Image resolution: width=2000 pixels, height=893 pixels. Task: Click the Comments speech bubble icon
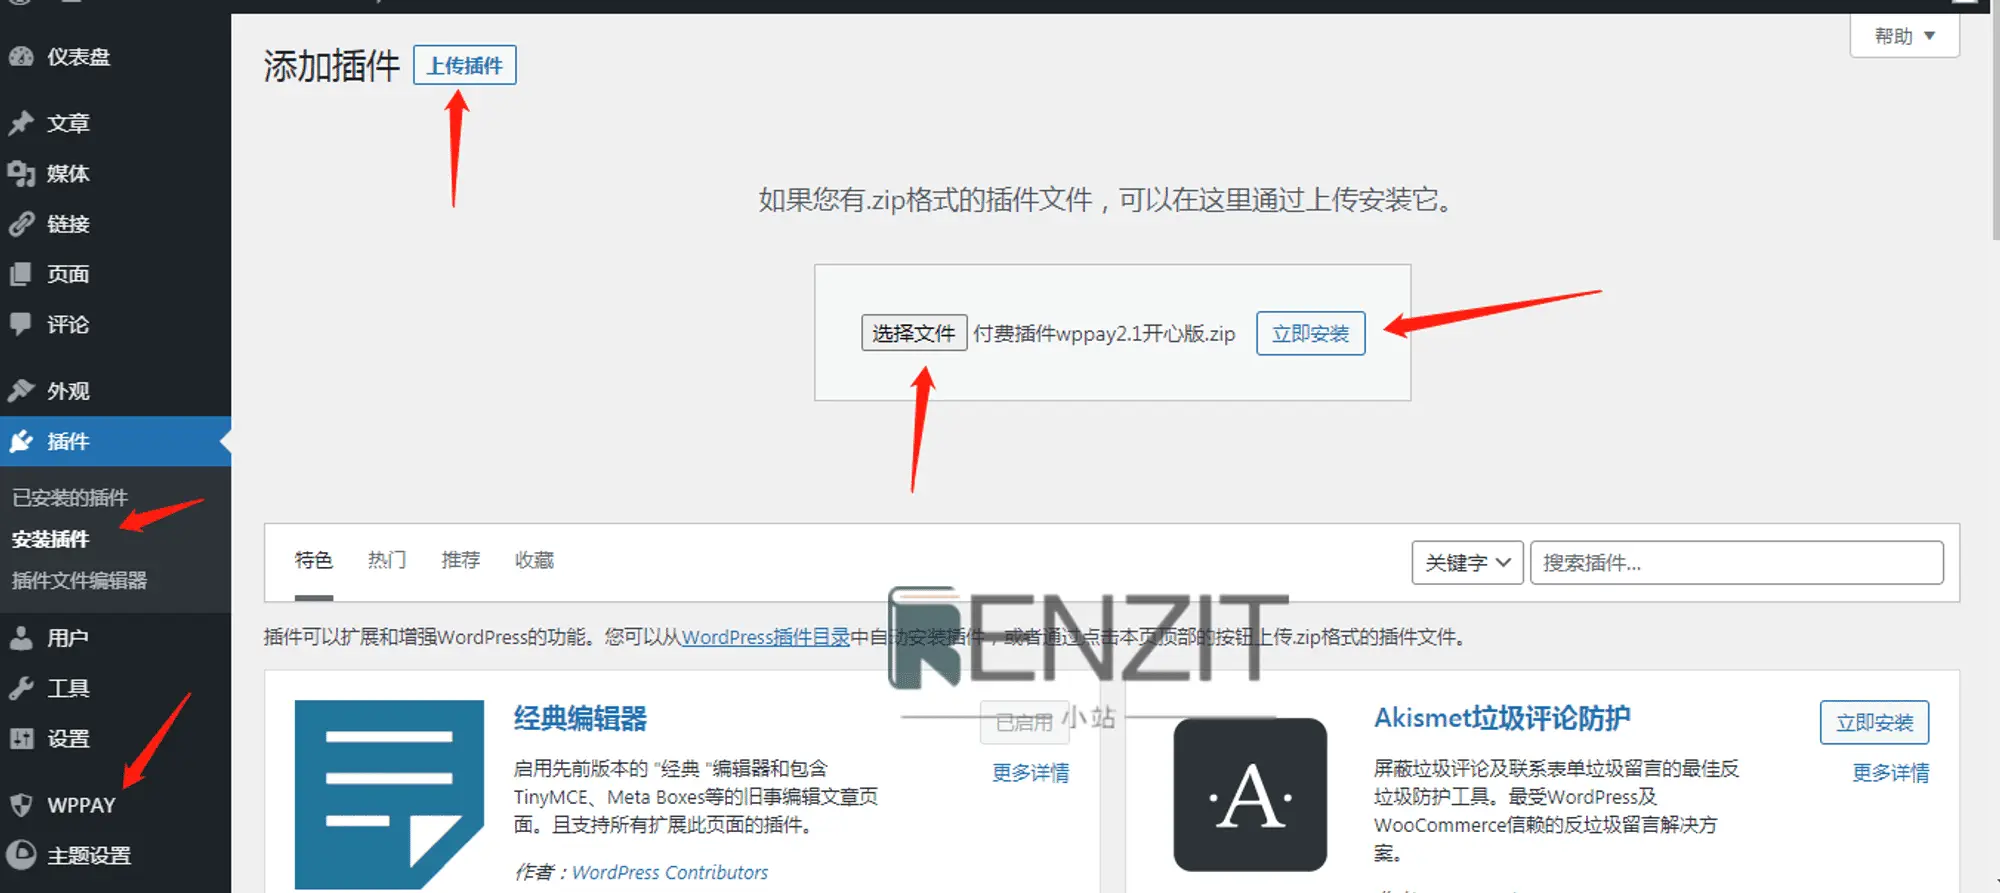[x=21, y=324]
